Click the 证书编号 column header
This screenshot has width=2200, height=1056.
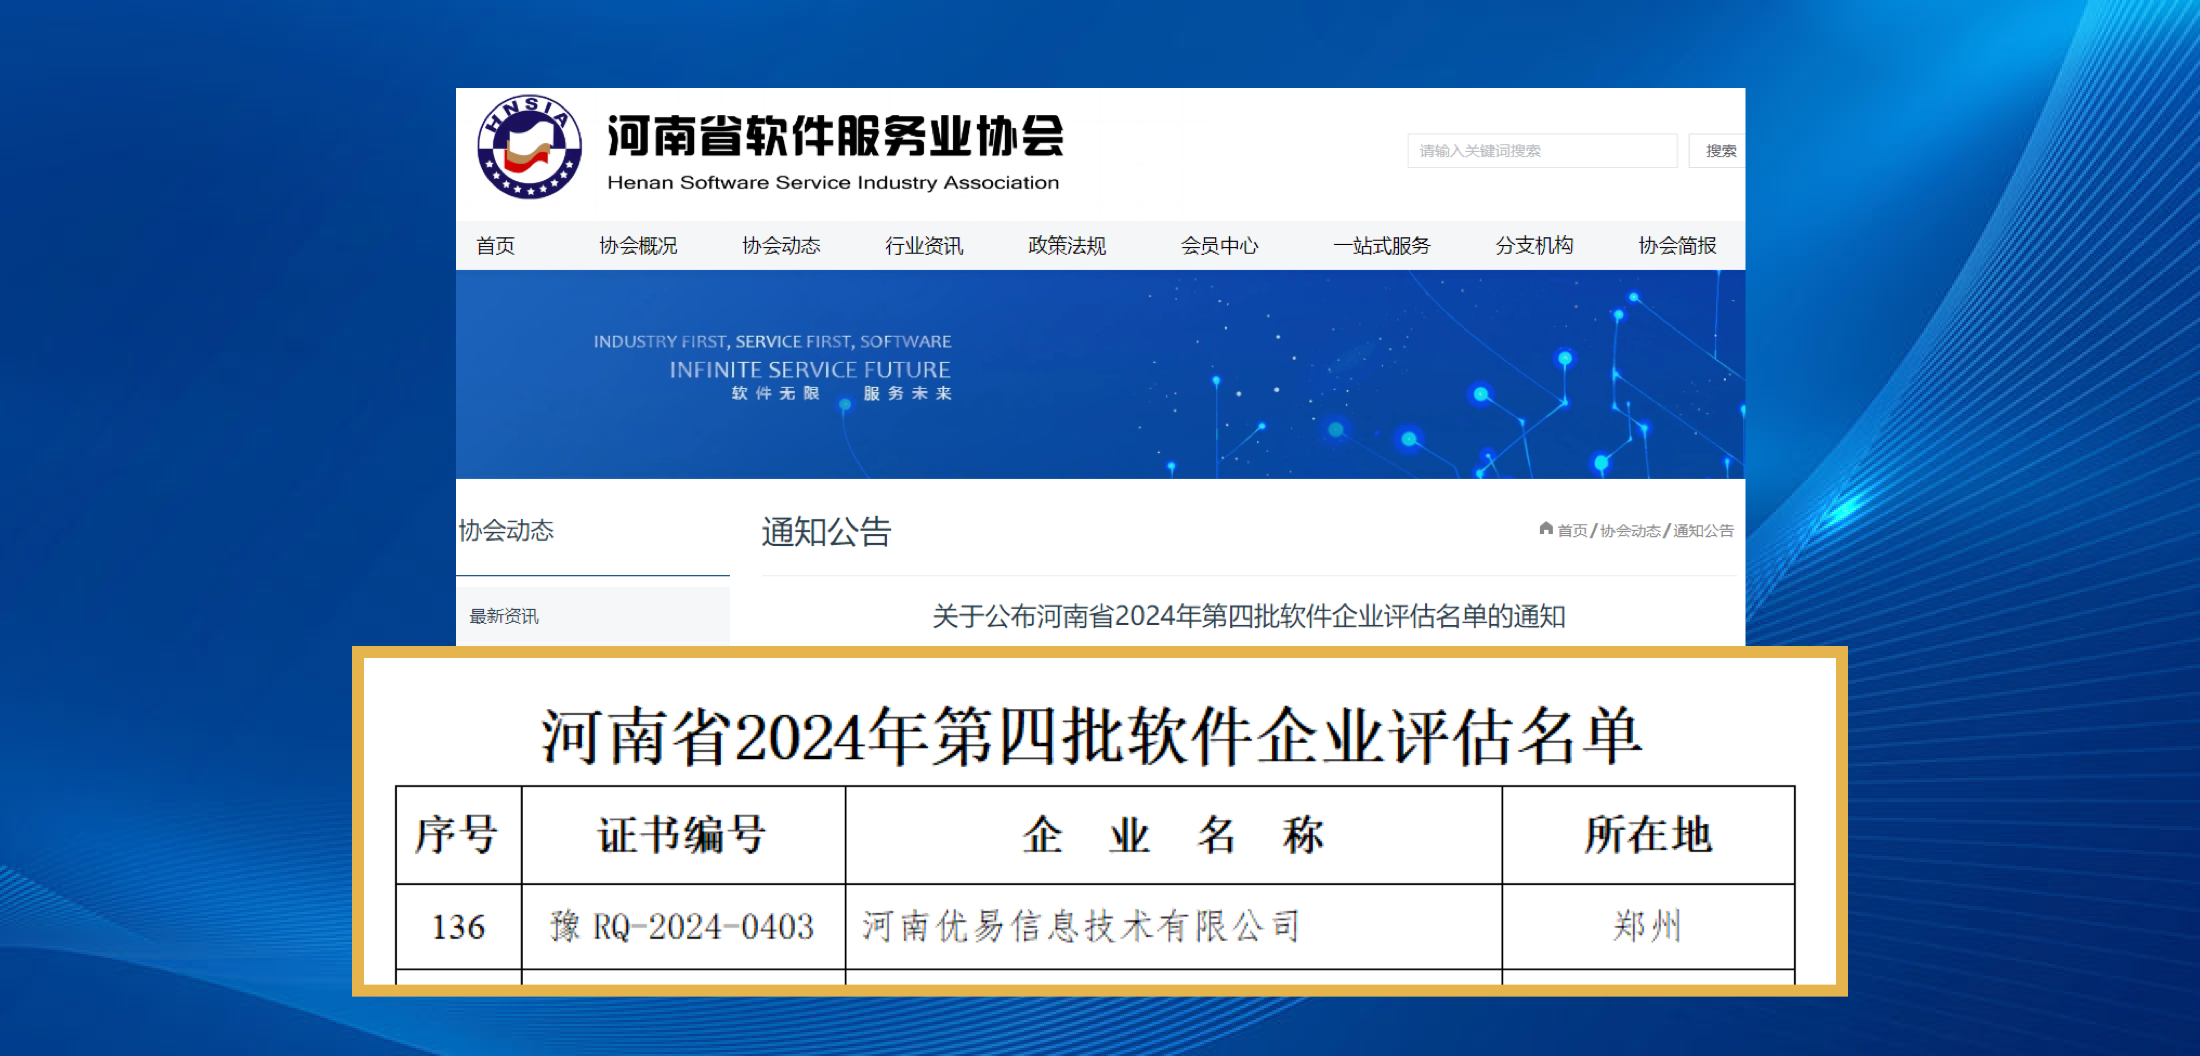683,835
